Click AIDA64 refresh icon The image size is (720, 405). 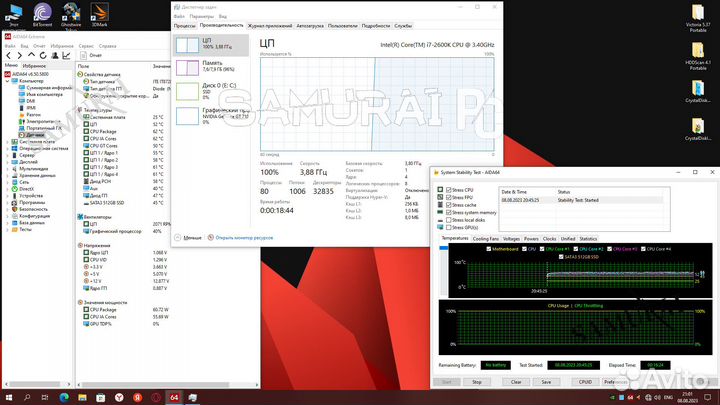coord(43,56)
